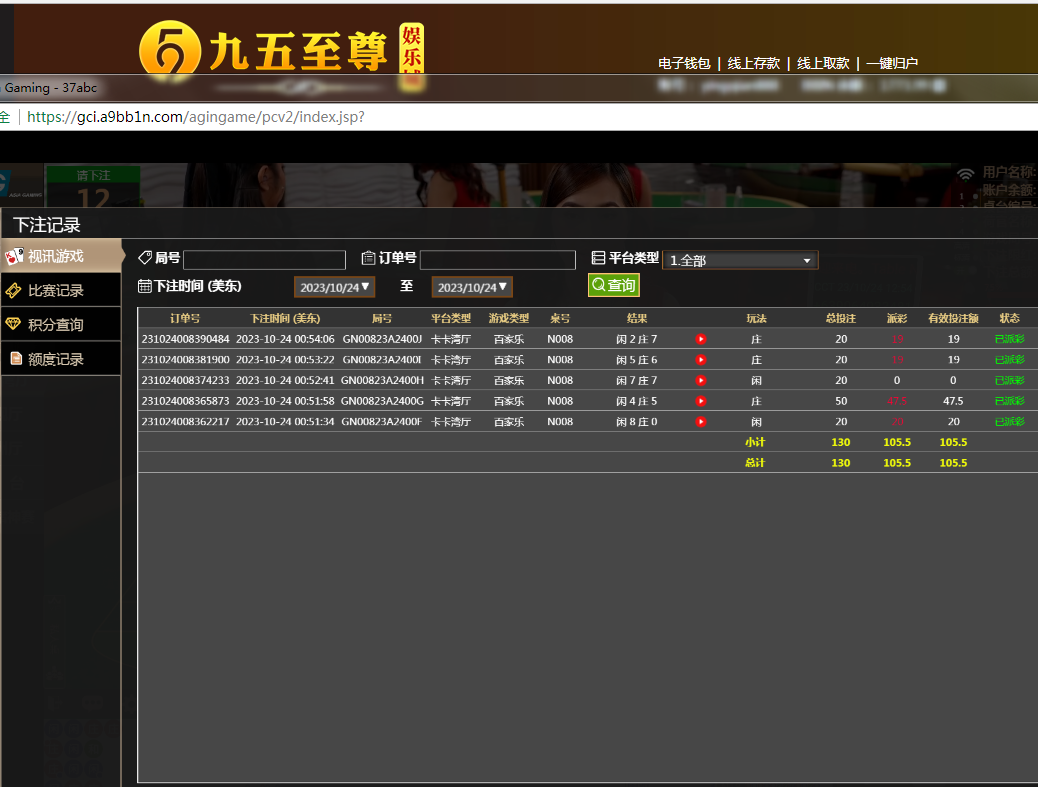Click the 订单号 input field
This screenshot has height=787, width=1038.
(x=498, y=259)
